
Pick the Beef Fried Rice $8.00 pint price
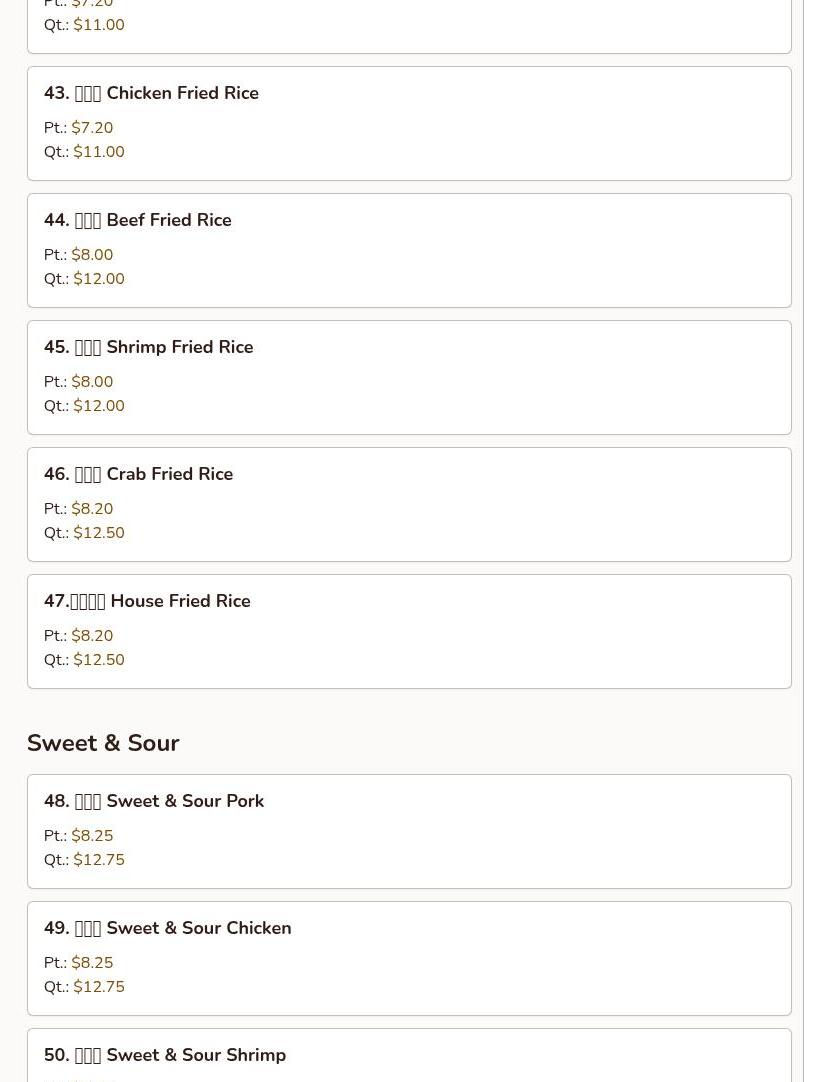click(x=92, y=255)
